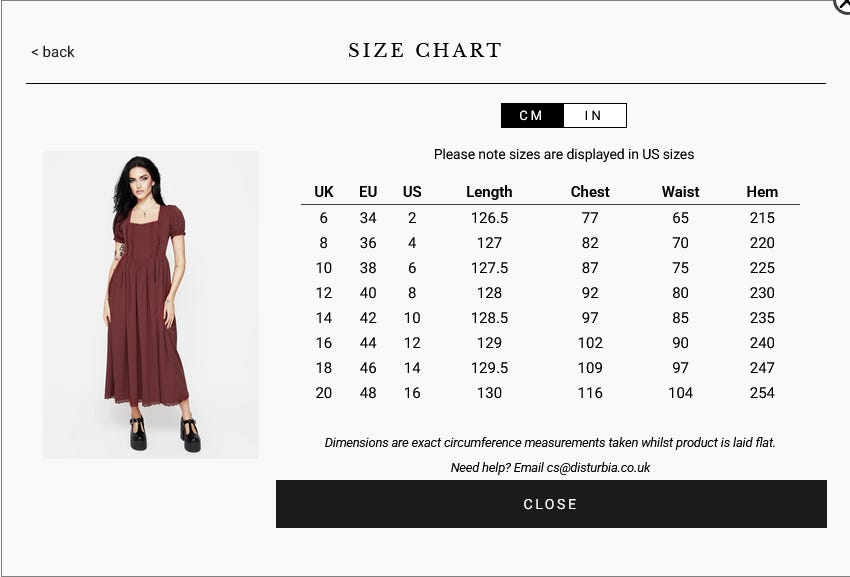Screen dimensions: 850x577
Task: Select UK size 6 in the table
Action: coord(324,218)
